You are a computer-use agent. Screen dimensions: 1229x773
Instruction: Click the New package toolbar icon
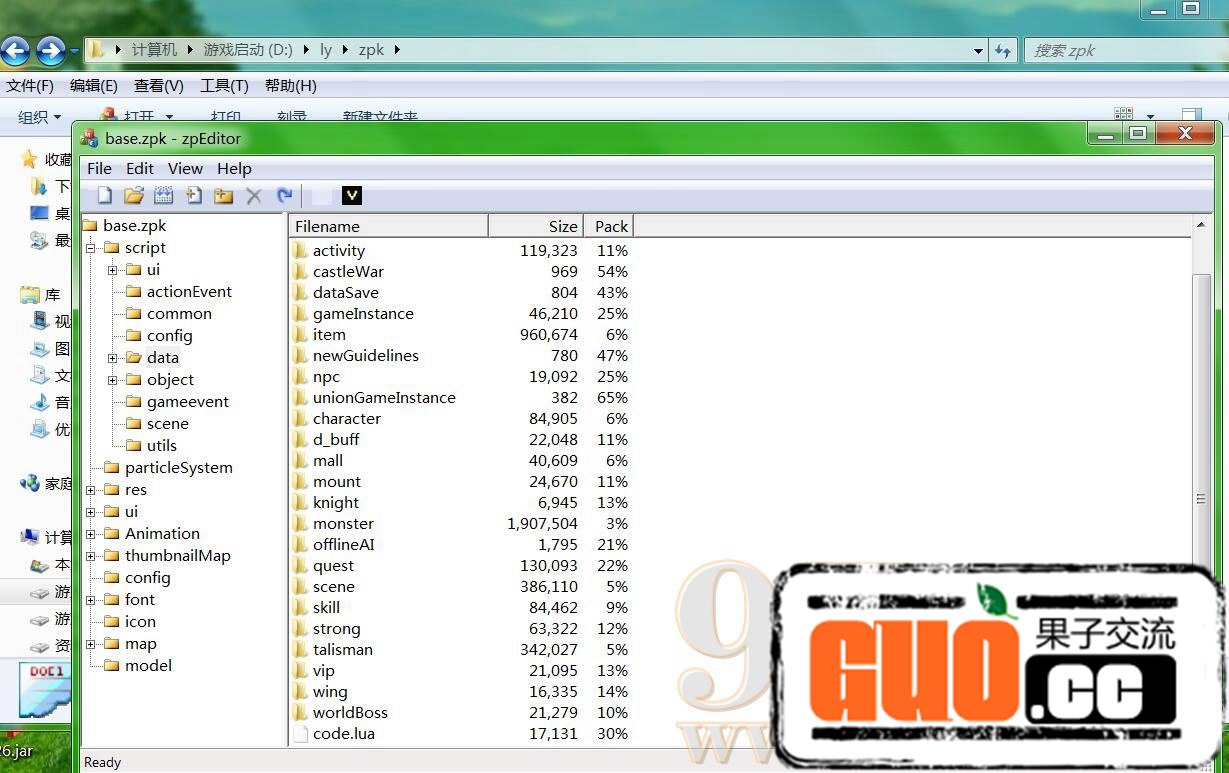[x=104, y=196]
